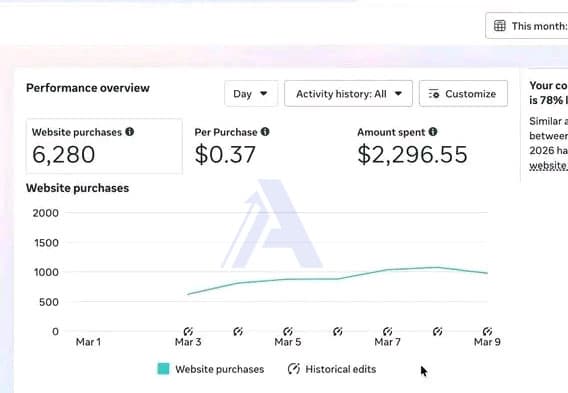Screen dimensions: 568x393
Task: Click the 6,280 purchases value
Action: point(64,154)
